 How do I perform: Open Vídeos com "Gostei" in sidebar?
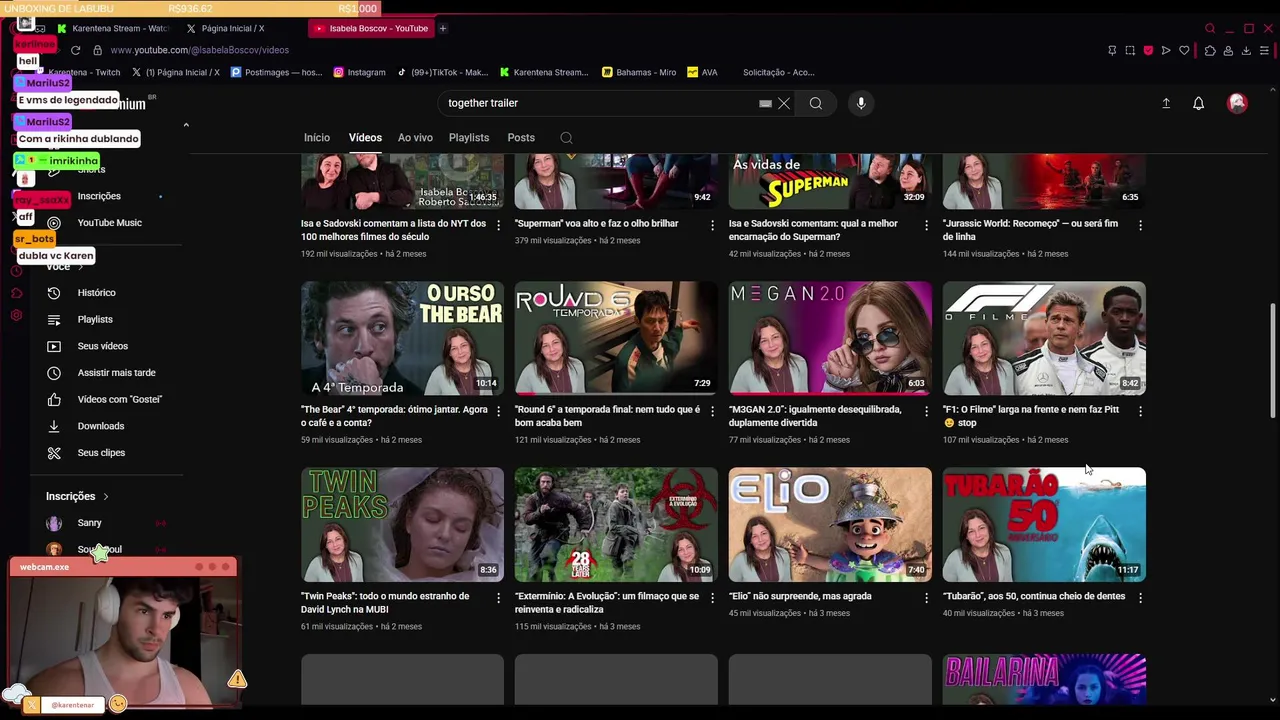119,399
